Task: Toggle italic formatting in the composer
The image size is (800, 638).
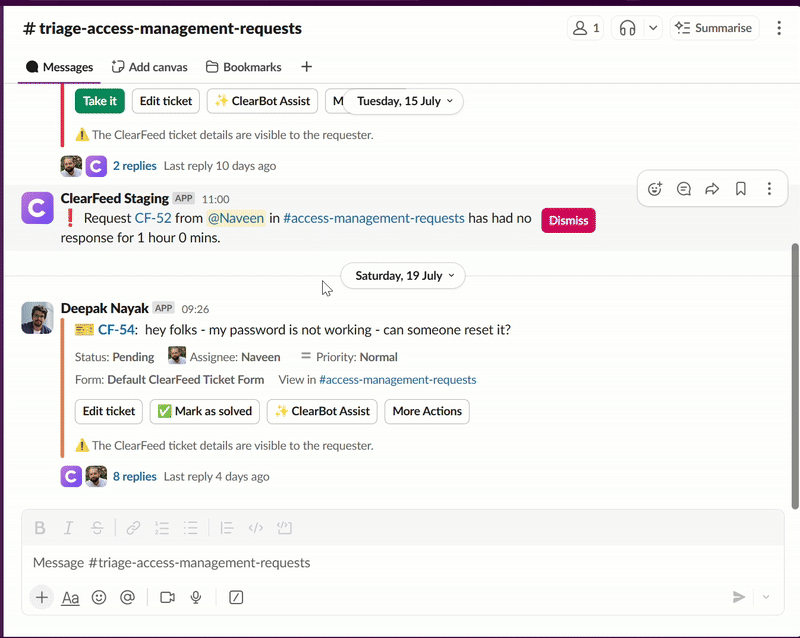Action: pyautogui.click(x=68, y=528)
